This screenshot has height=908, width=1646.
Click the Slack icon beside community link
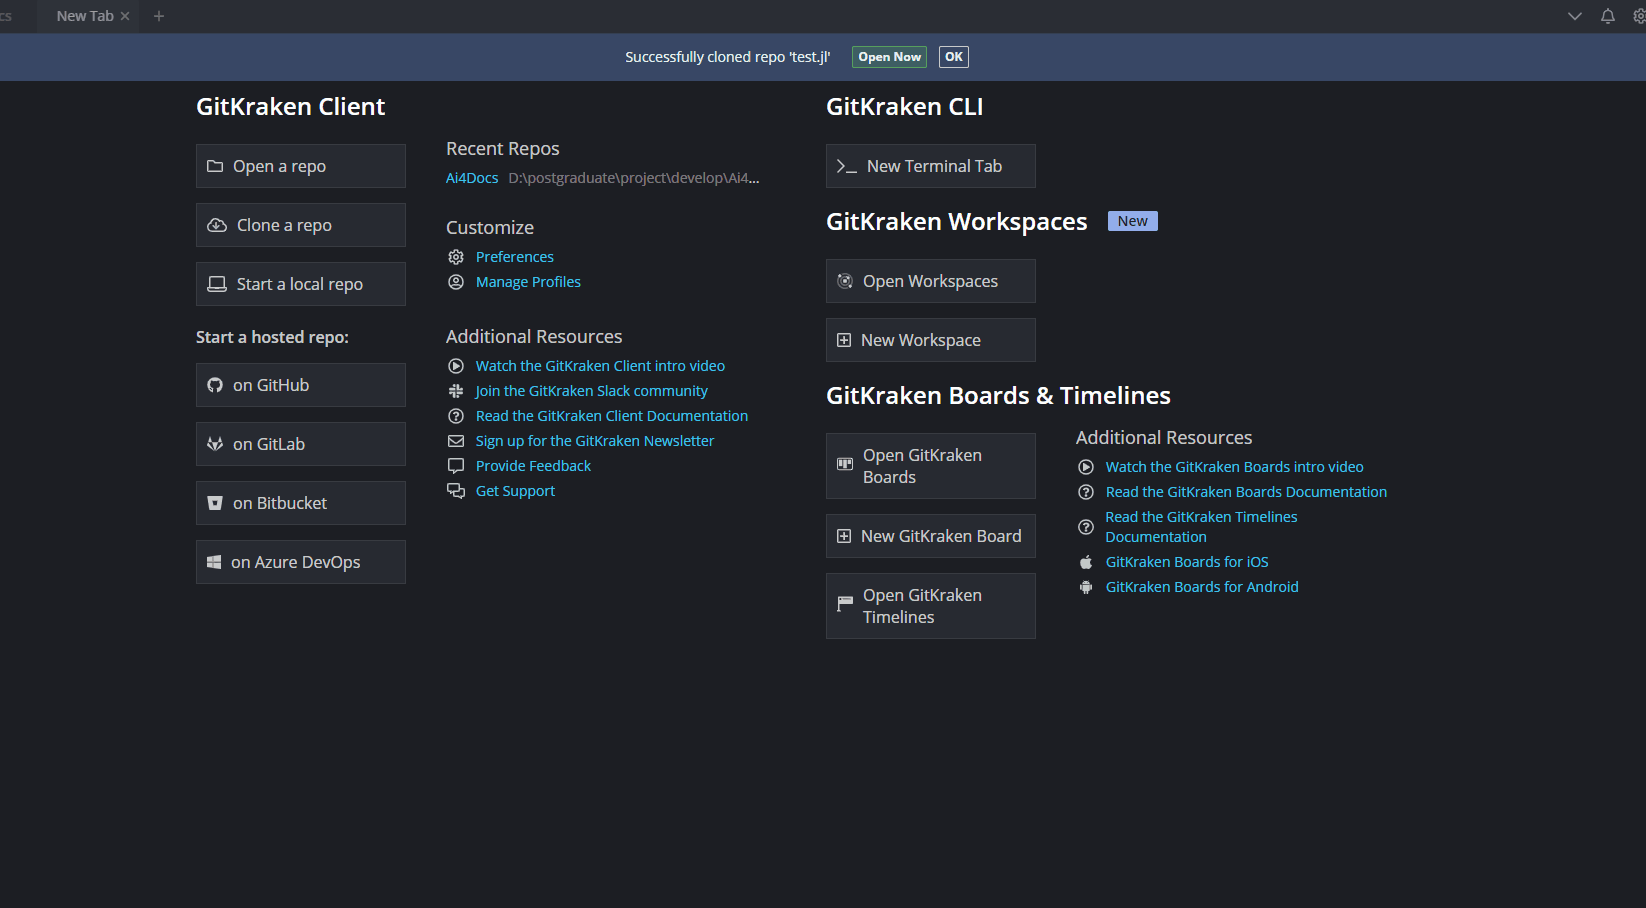tap(456, 391)
